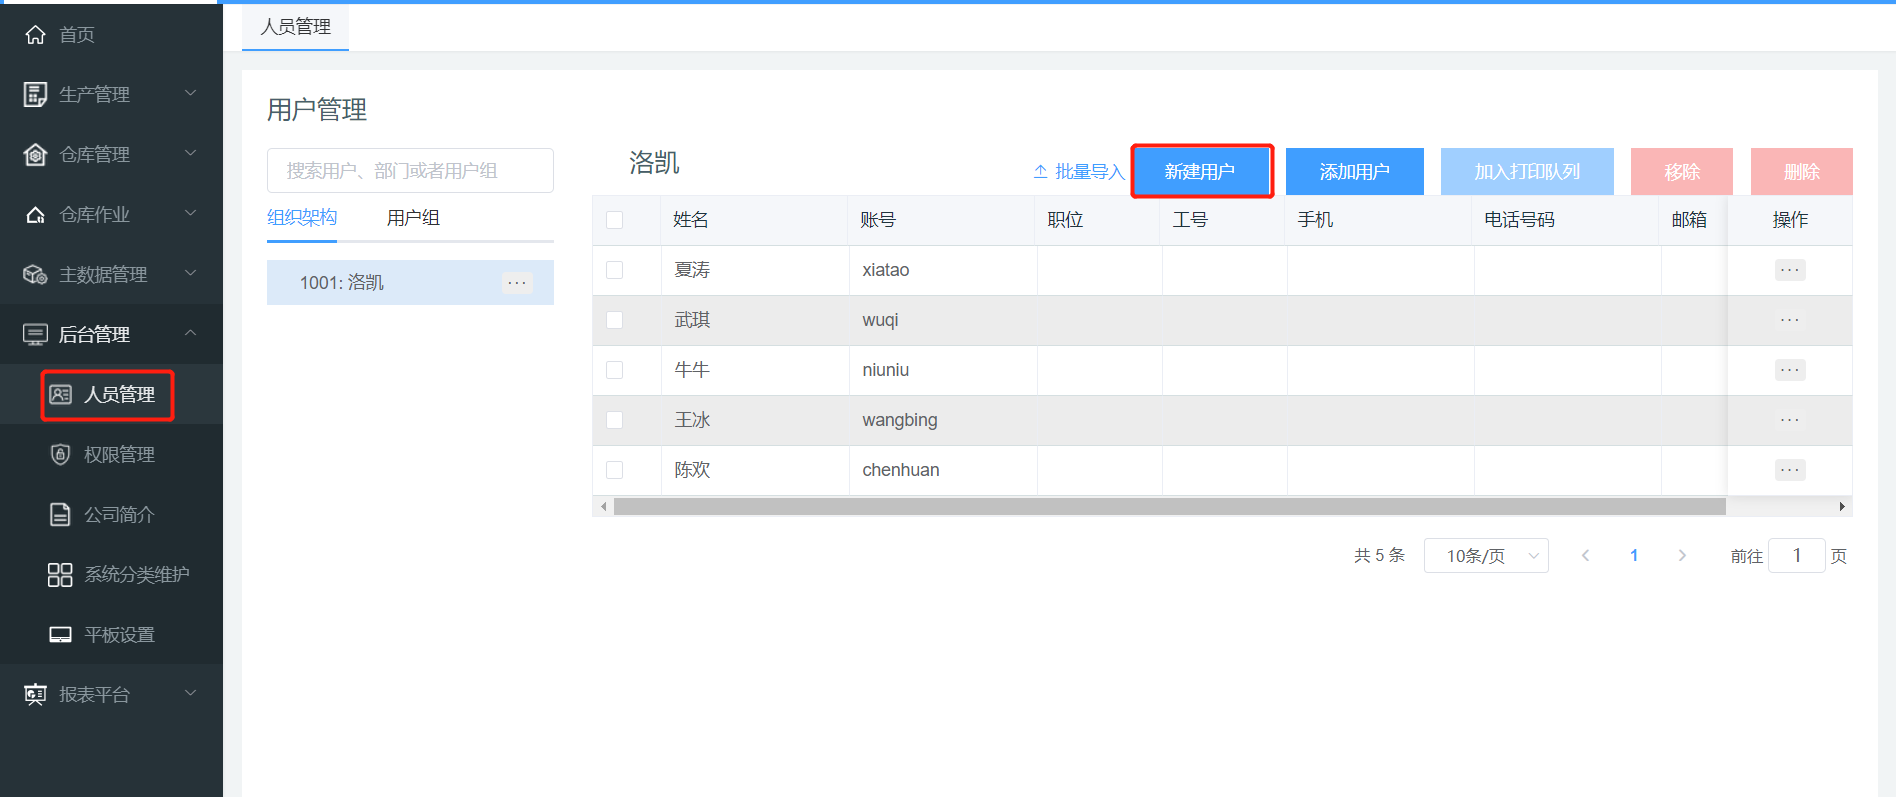Open 公司简介 document icon
Image resolution: width=1896 pixels, height=797 pixels.
coord(60,514)
